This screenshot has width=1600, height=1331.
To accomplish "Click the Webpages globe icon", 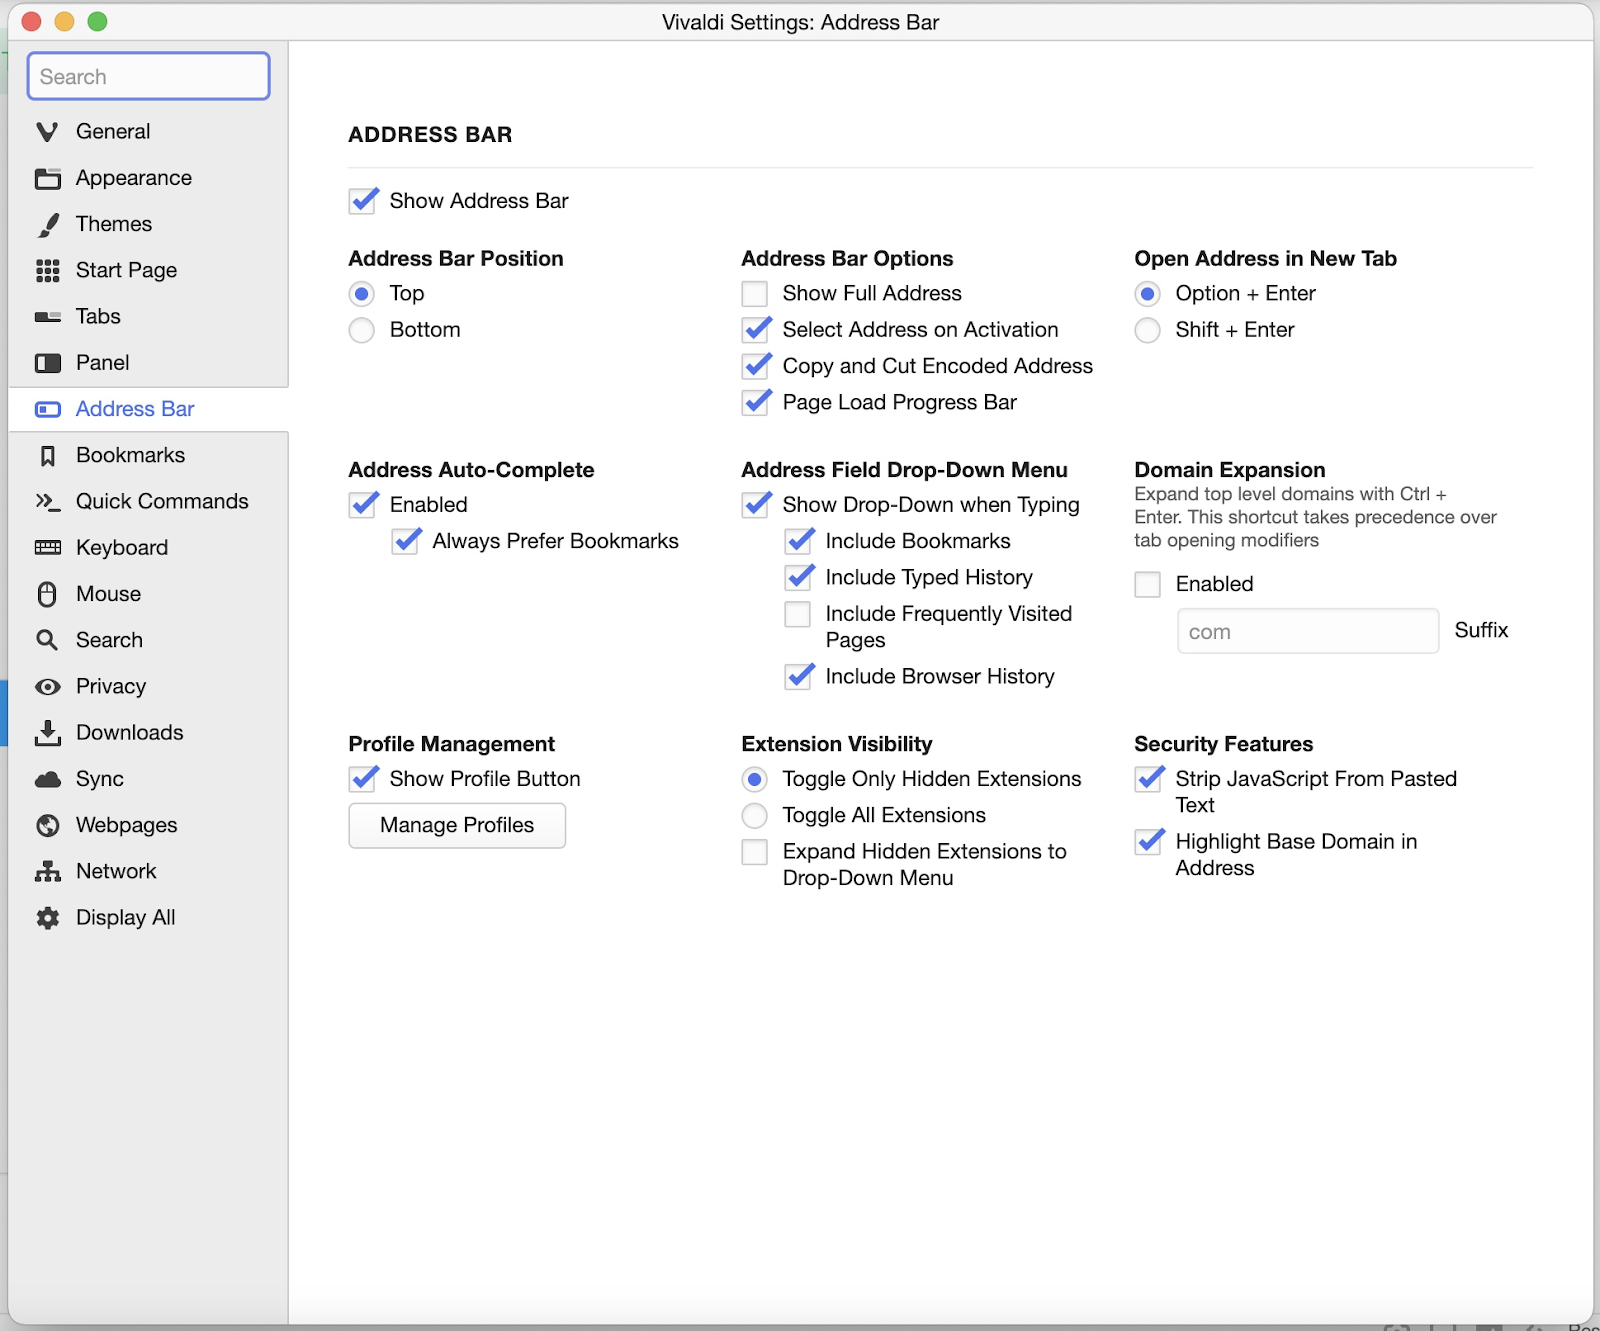I will pos(47,825).
